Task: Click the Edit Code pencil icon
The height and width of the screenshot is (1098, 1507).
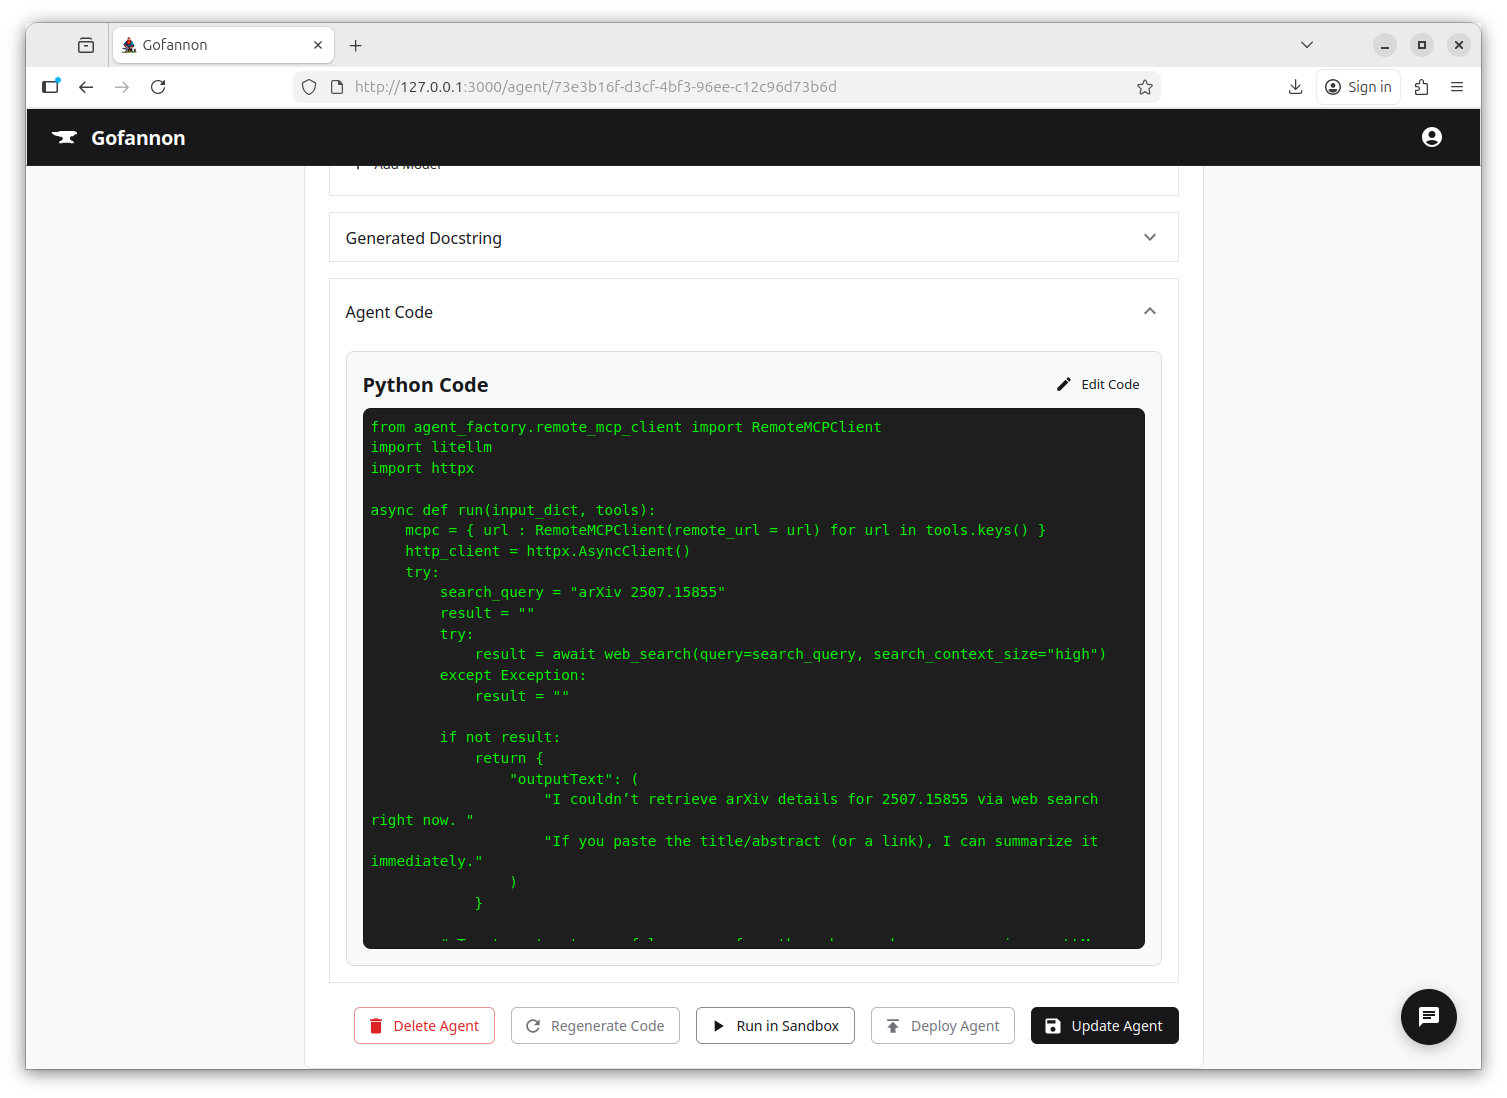Action: (1063, 383)
